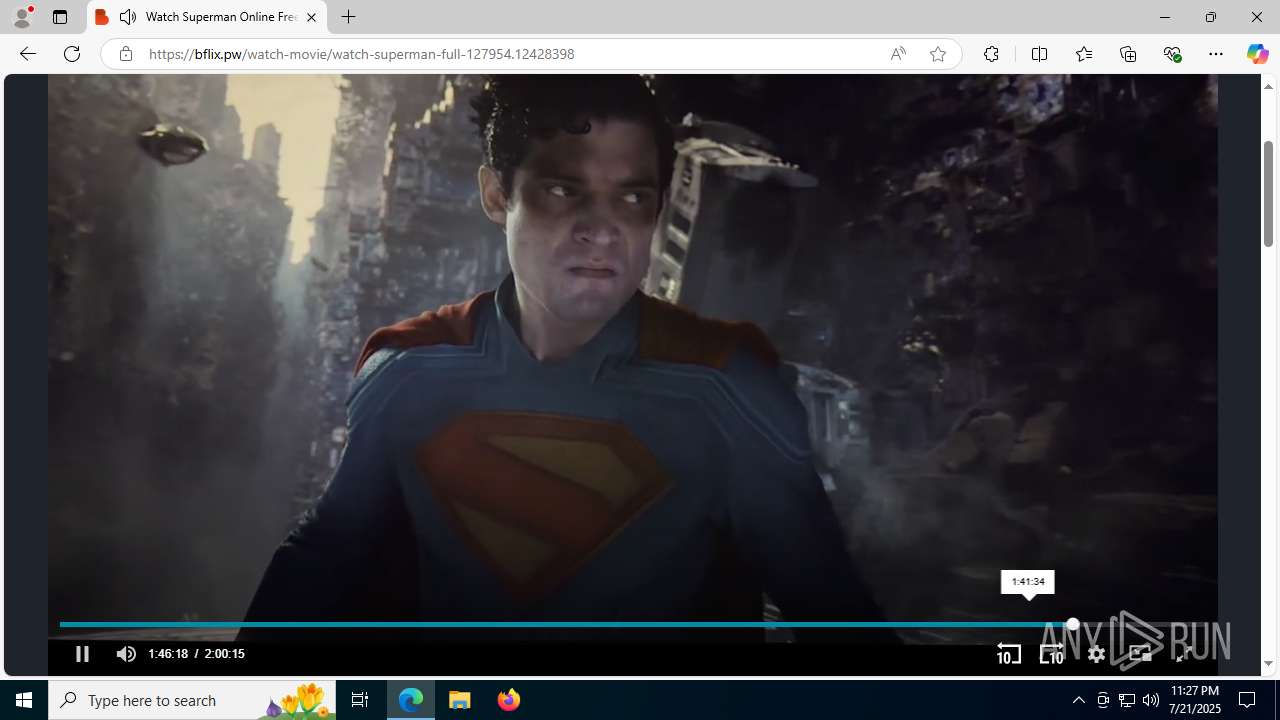Enter fullscreen mode in video player
Screen dimensions: 1280x720
point(1184,654)
